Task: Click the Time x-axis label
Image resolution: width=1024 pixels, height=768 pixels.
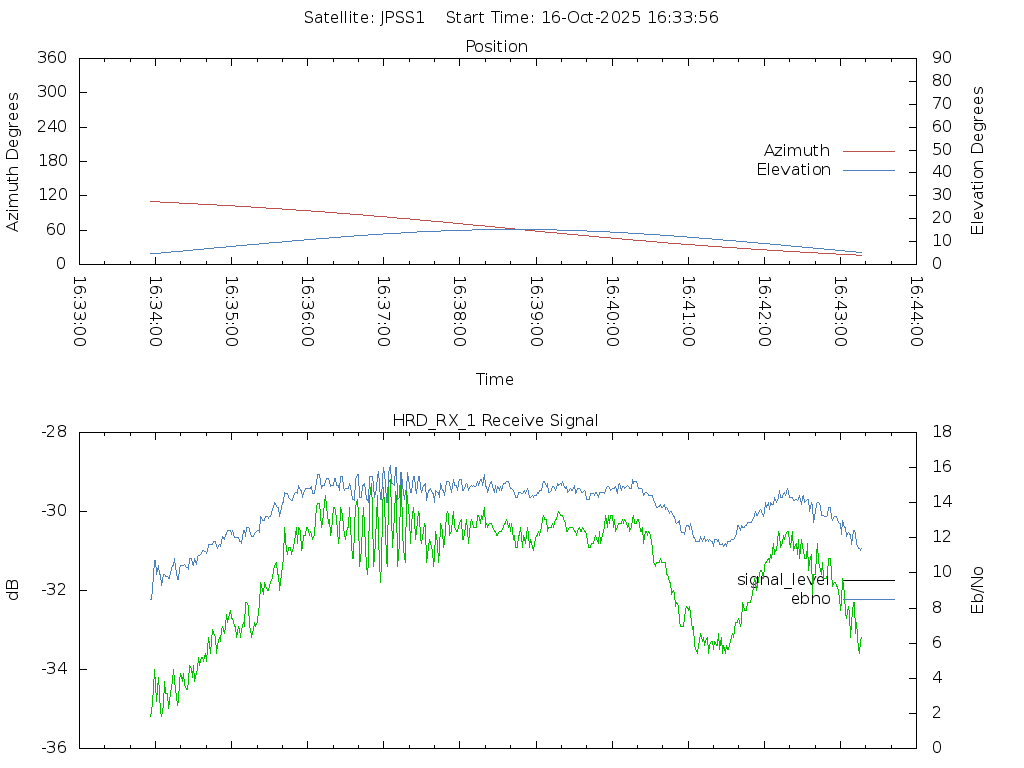Action: (495, 380)
